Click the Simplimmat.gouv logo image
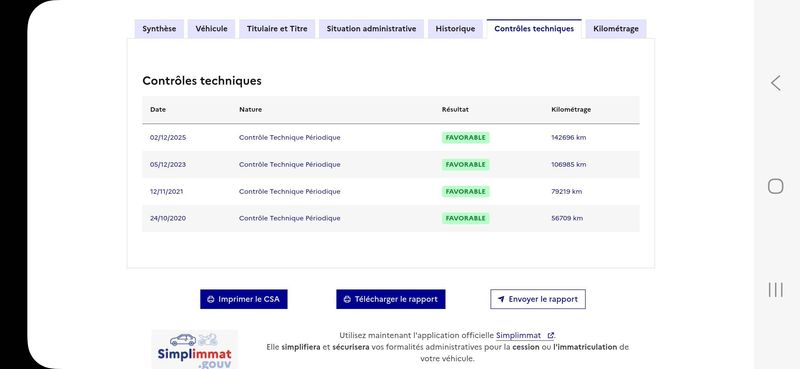Image resolution: width=800 pixels, height=369 pixels. pyautogui.click(x=194, y=349)
